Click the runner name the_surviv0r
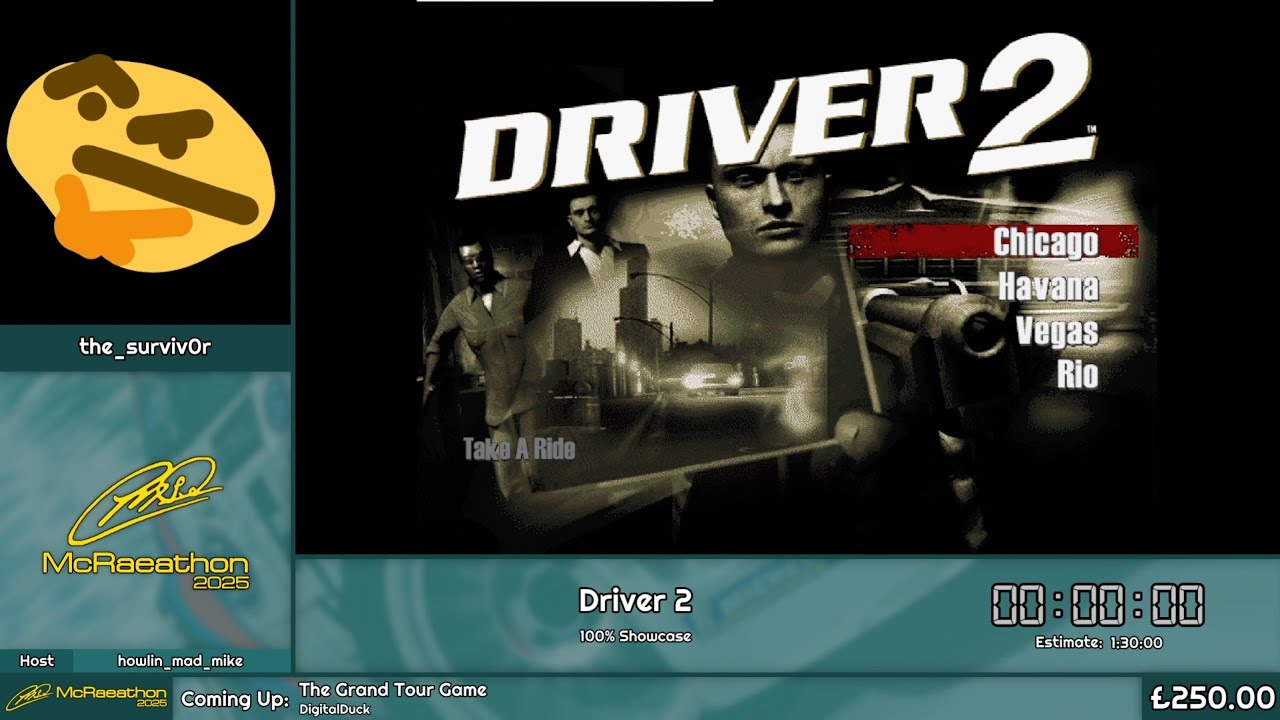The width and height of the screenshot is (1280, 720). (145, 347)
